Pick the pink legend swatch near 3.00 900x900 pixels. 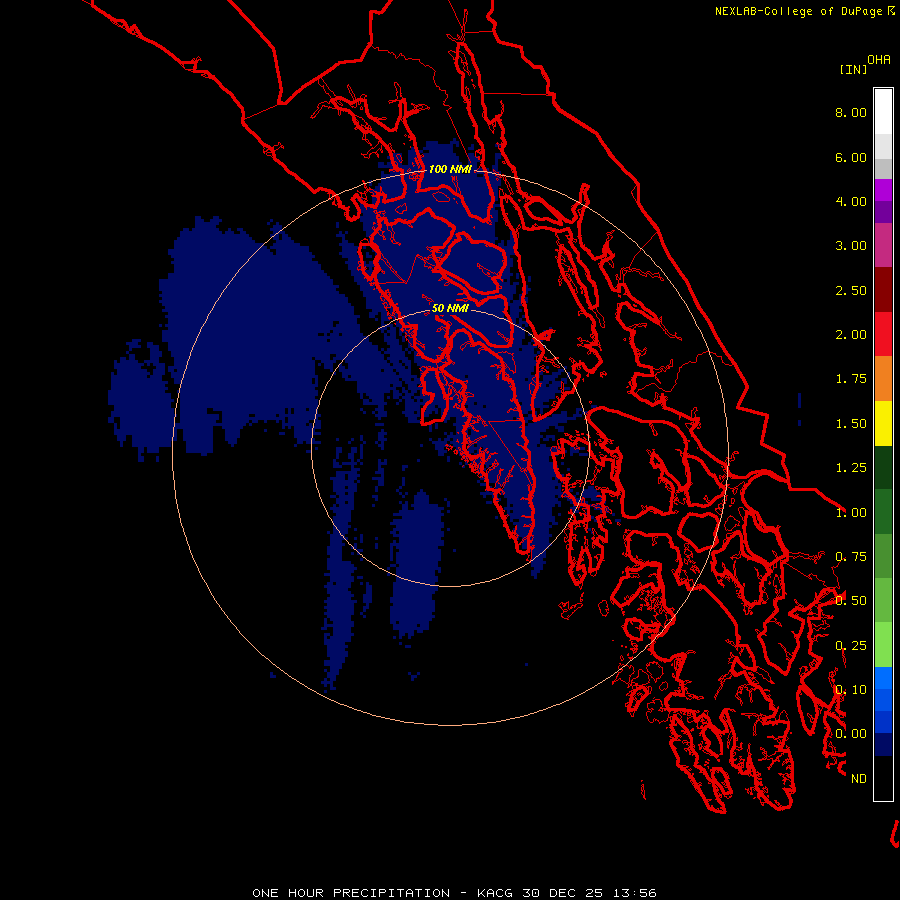coord(883,245)
